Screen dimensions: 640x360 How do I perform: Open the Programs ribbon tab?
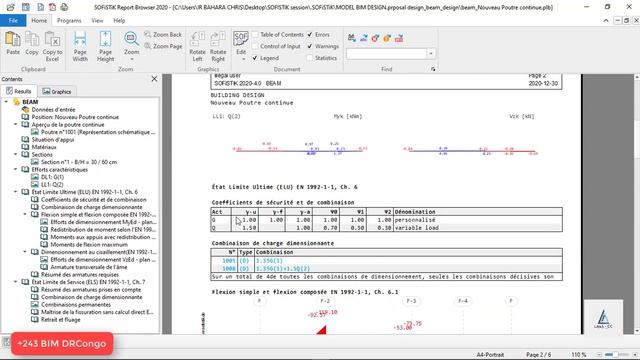pos(69,20)
